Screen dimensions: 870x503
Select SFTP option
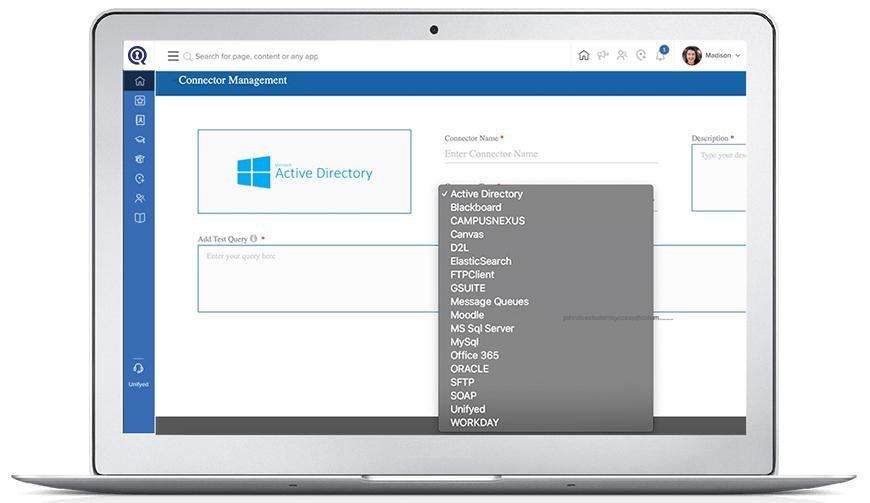pos(545,382)
